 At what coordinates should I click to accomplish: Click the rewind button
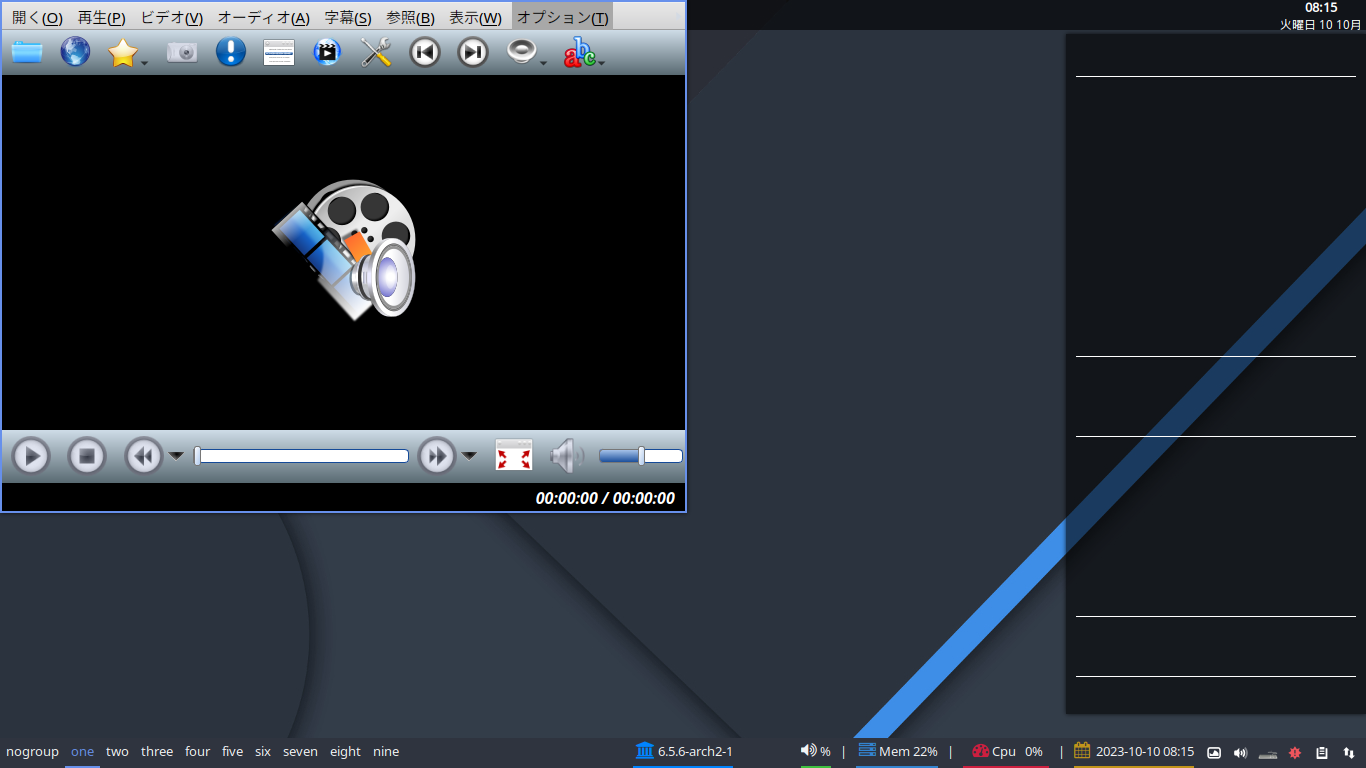(x=144, y=457)
